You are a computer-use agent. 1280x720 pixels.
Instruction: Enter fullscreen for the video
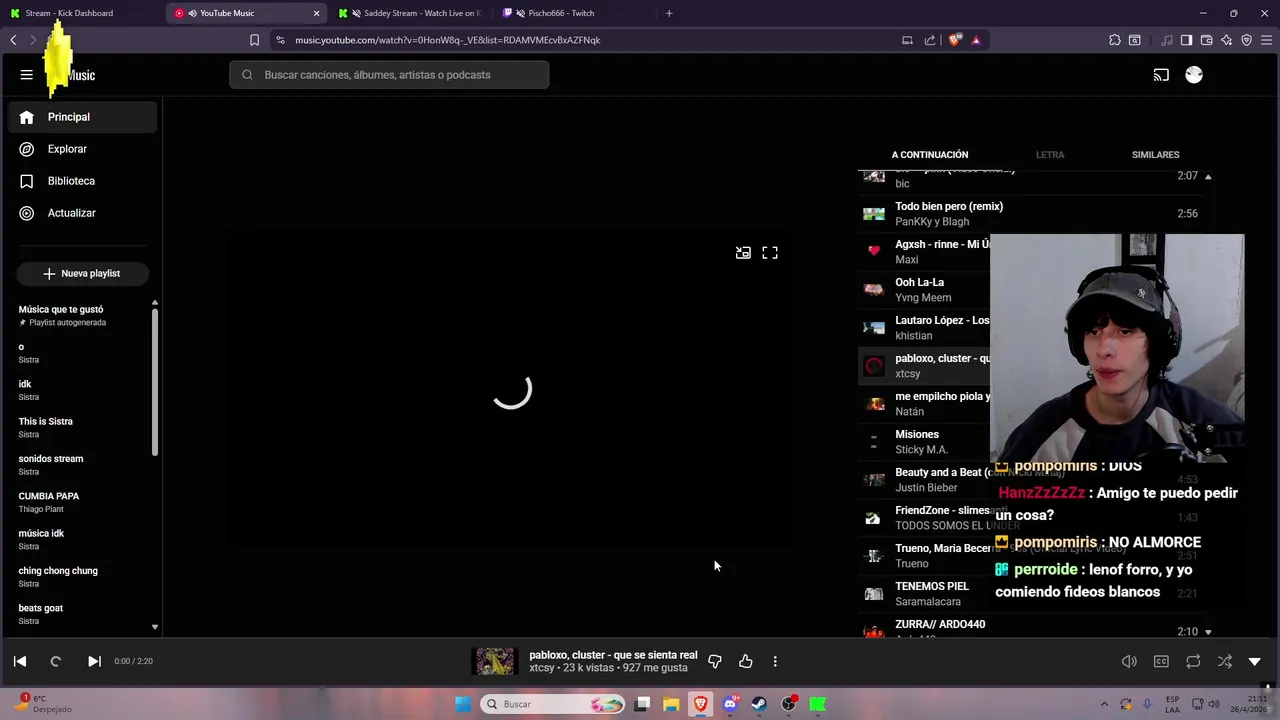(770, 253)
